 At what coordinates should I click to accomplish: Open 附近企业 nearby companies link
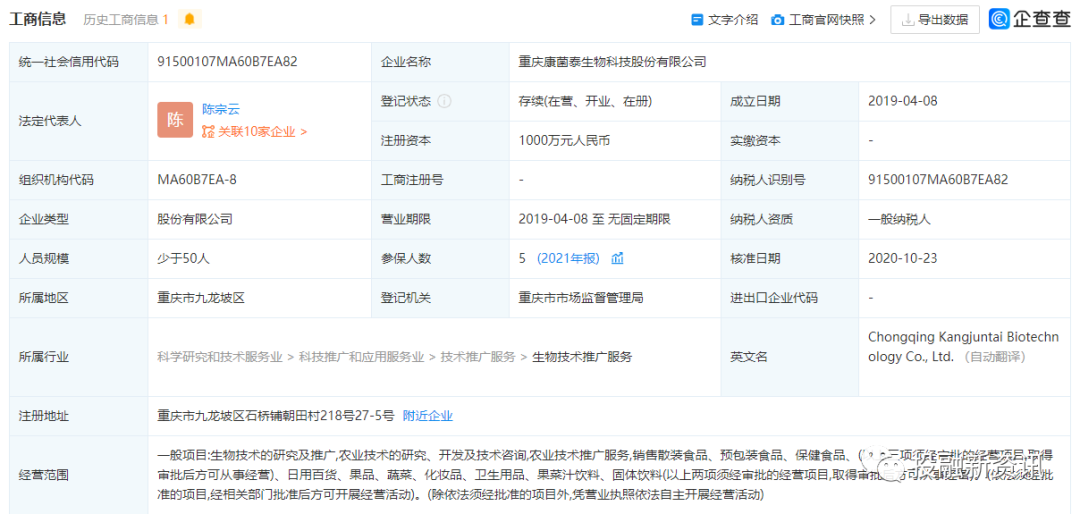428,415
